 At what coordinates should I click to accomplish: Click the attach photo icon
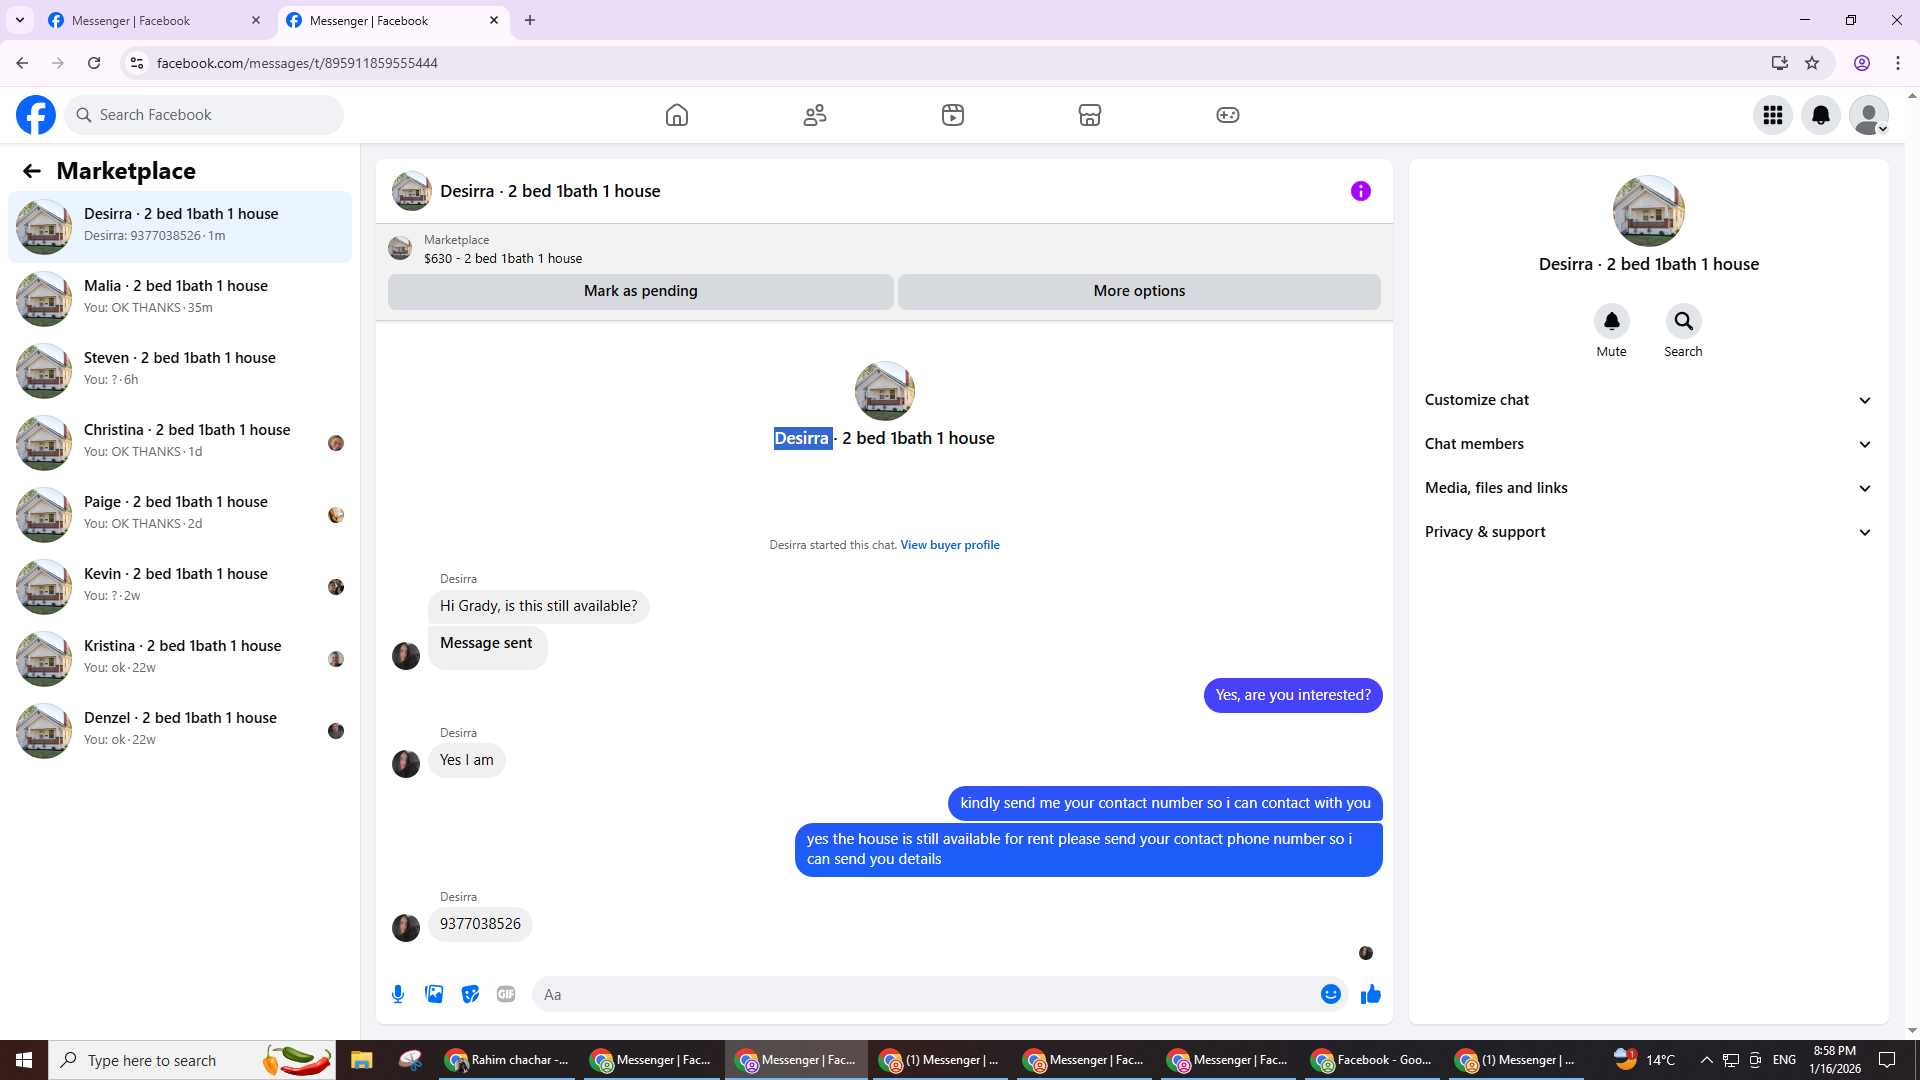click(x=434, y=994)
